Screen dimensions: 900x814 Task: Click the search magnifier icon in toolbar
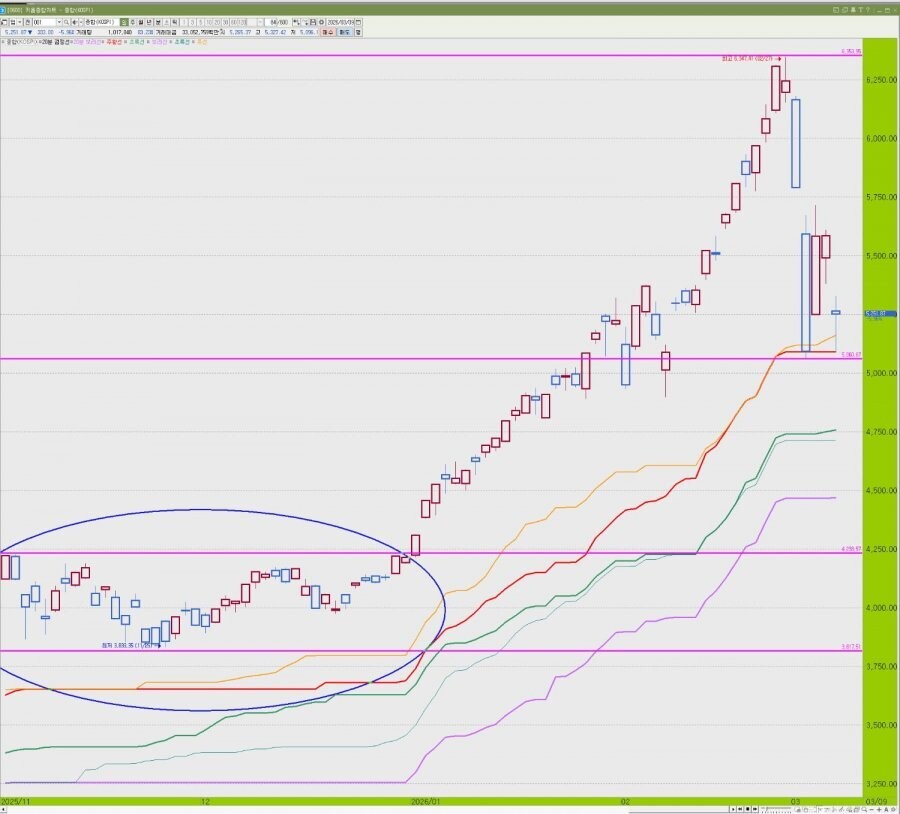click(x=67, y=22)
